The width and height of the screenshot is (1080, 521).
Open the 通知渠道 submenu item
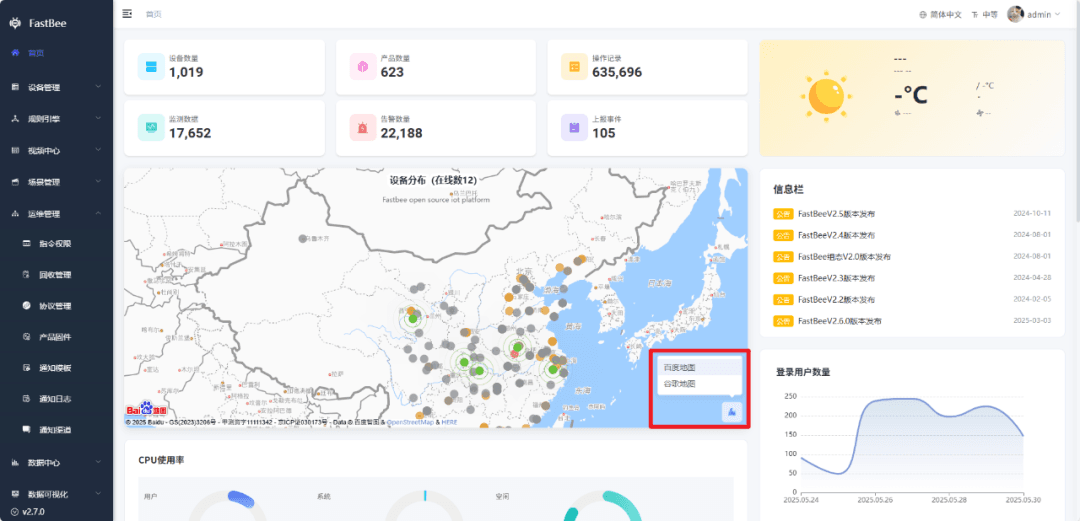click(x=55, y=430)
